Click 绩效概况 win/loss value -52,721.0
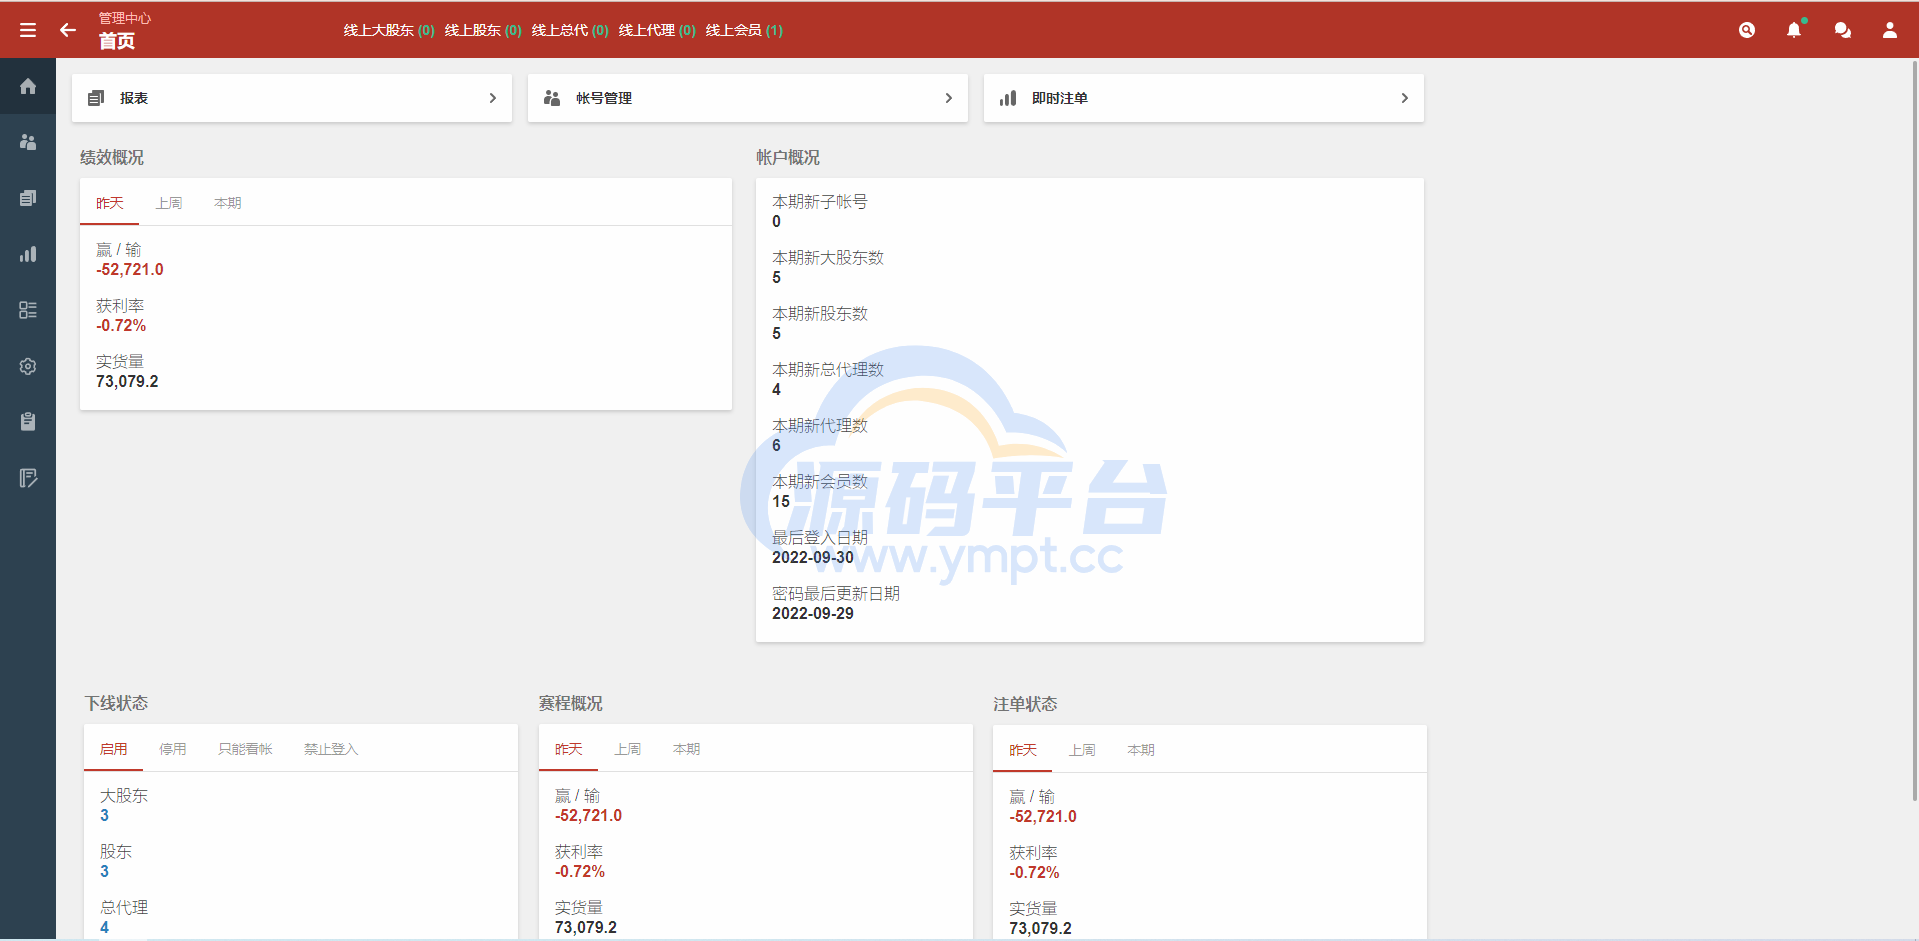This screenshot has width=1919, height=941. [130, 270]
